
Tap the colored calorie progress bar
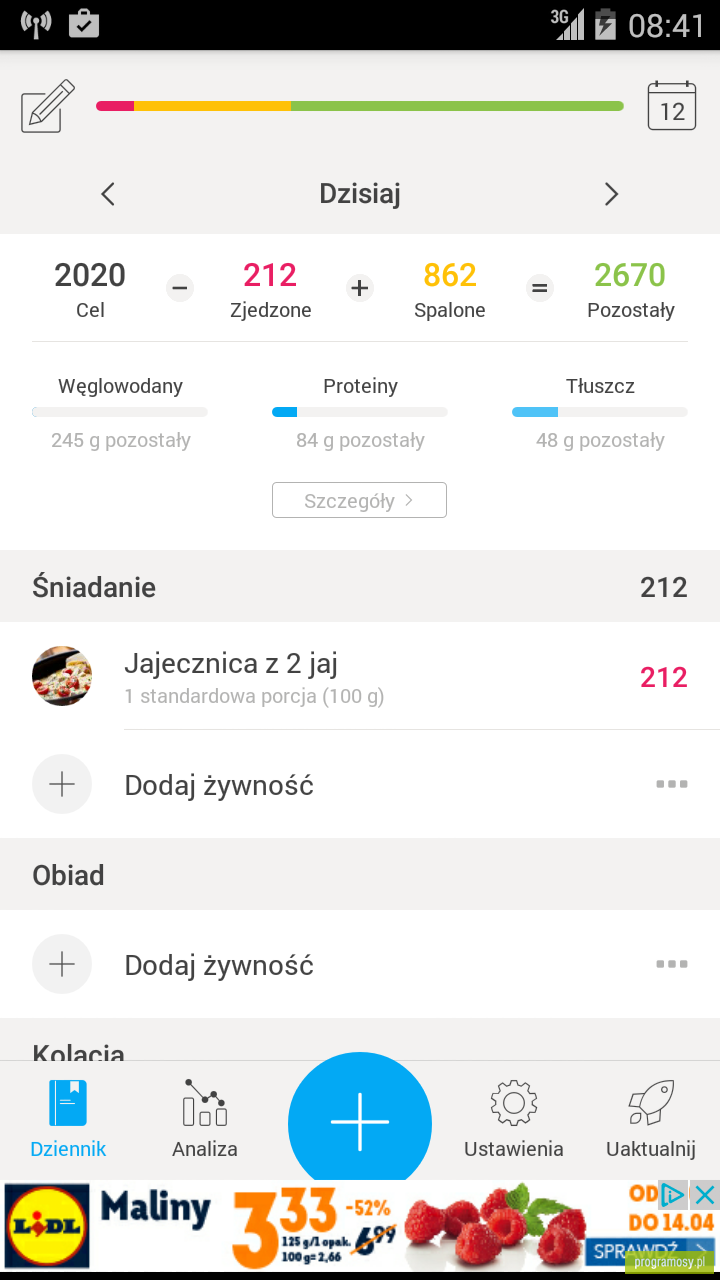click(360, 106)
